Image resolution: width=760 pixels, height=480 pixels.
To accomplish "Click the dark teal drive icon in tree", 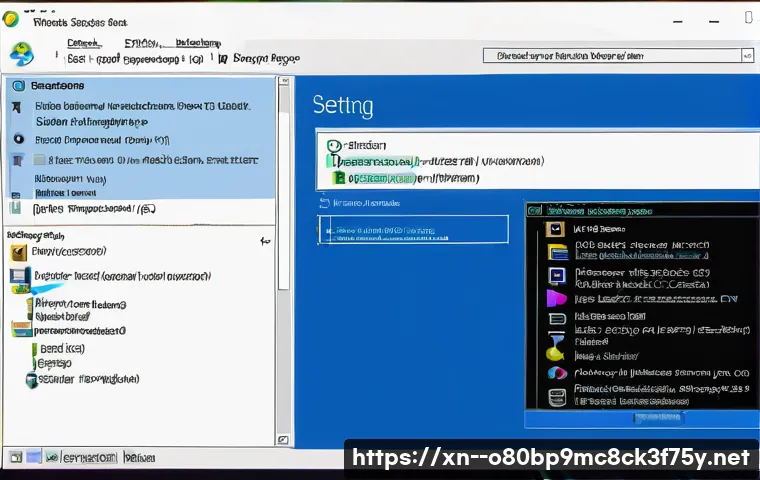I will 31,380.
